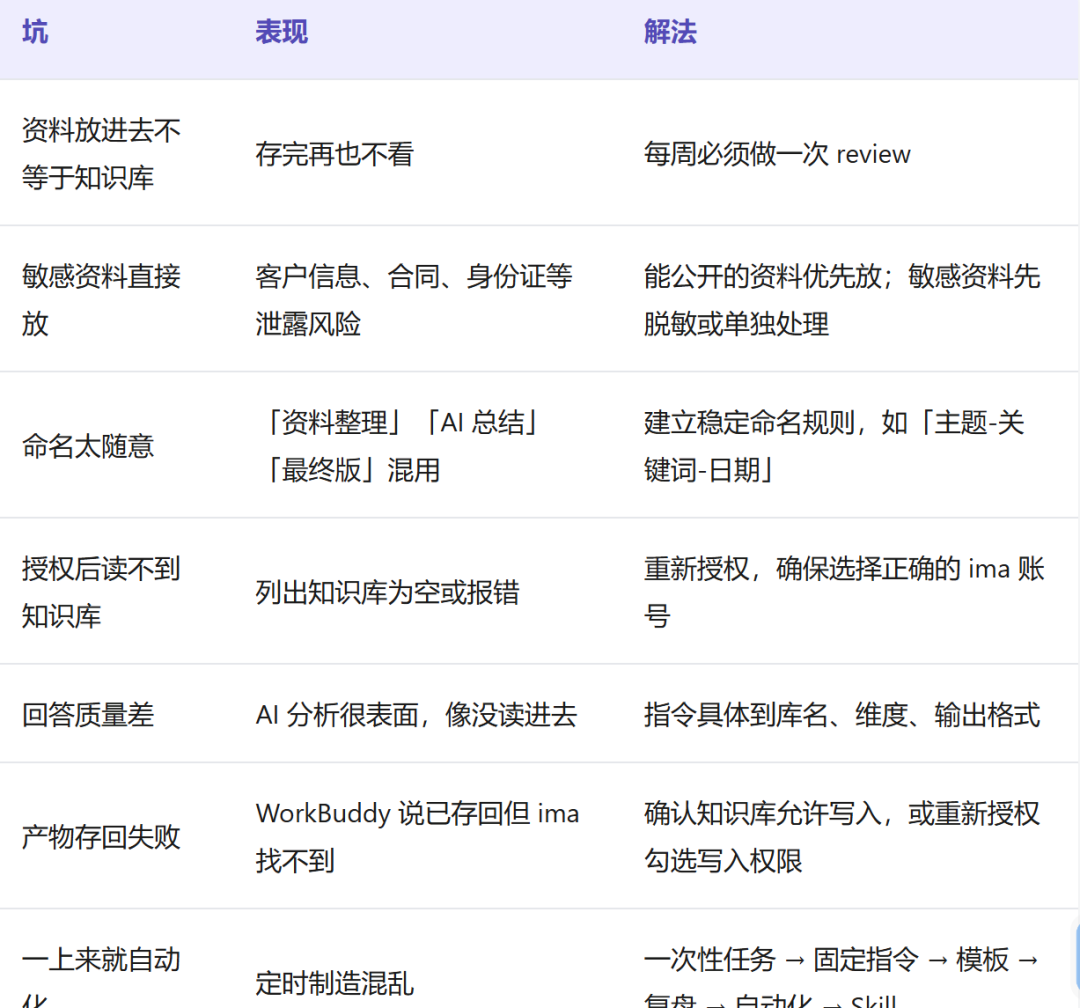This screenshot has height=1008, width=1080.
Task: Select the 表现 column header
Action: coord(282,32)
